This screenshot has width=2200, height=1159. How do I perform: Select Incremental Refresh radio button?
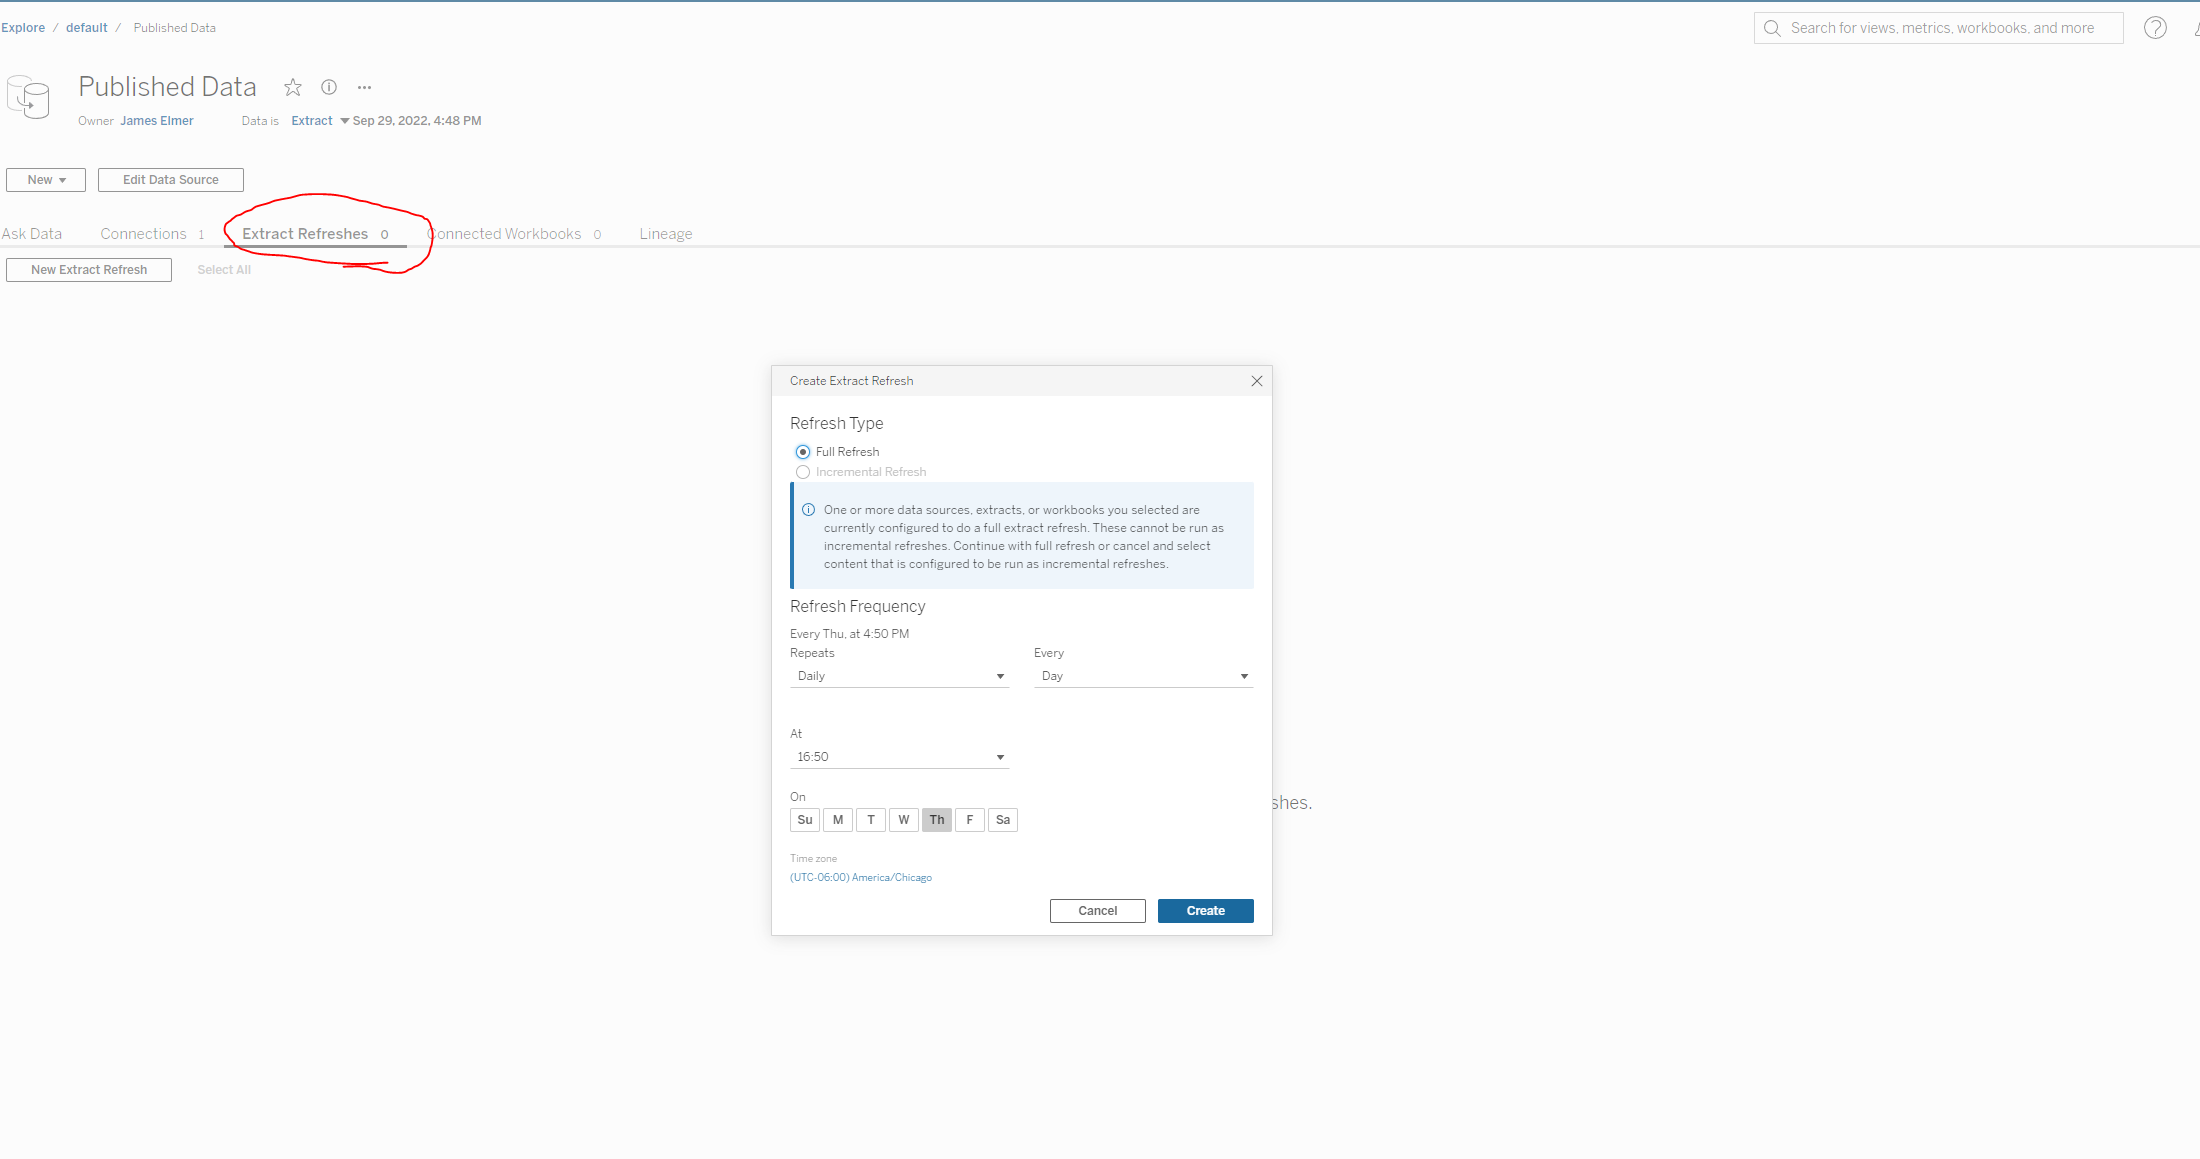click(803, 472)
